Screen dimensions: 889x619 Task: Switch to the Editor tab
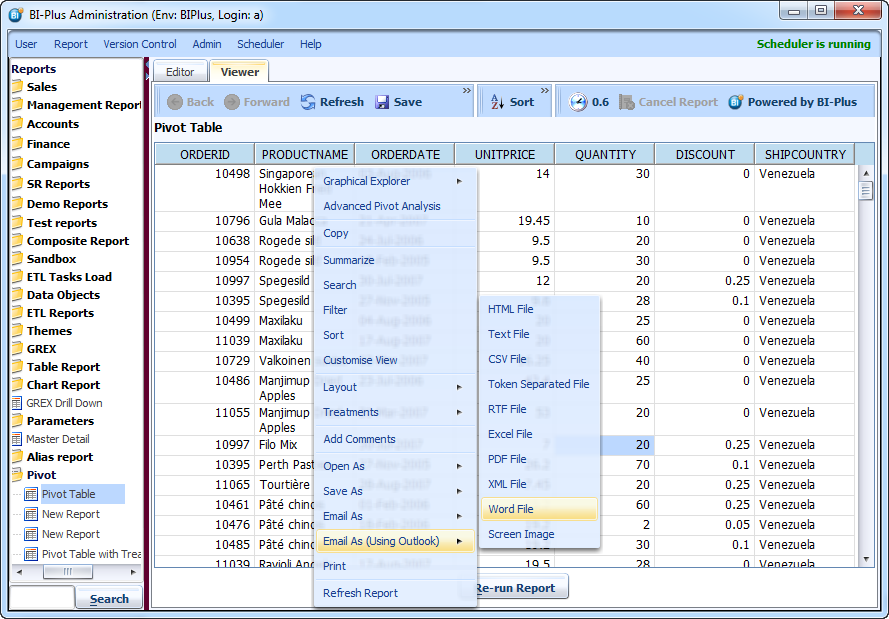pos(180,72)
